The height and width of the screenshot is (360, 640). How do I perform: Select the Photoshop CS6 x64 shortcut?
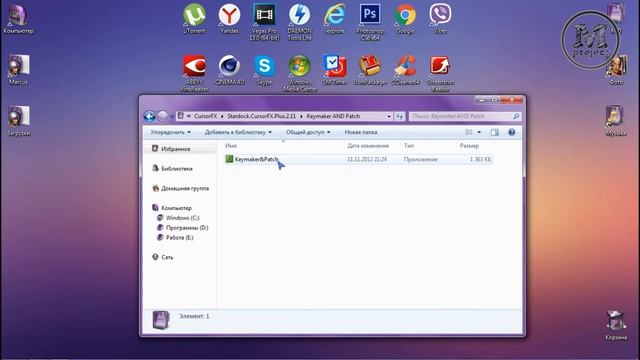point(370,22)
